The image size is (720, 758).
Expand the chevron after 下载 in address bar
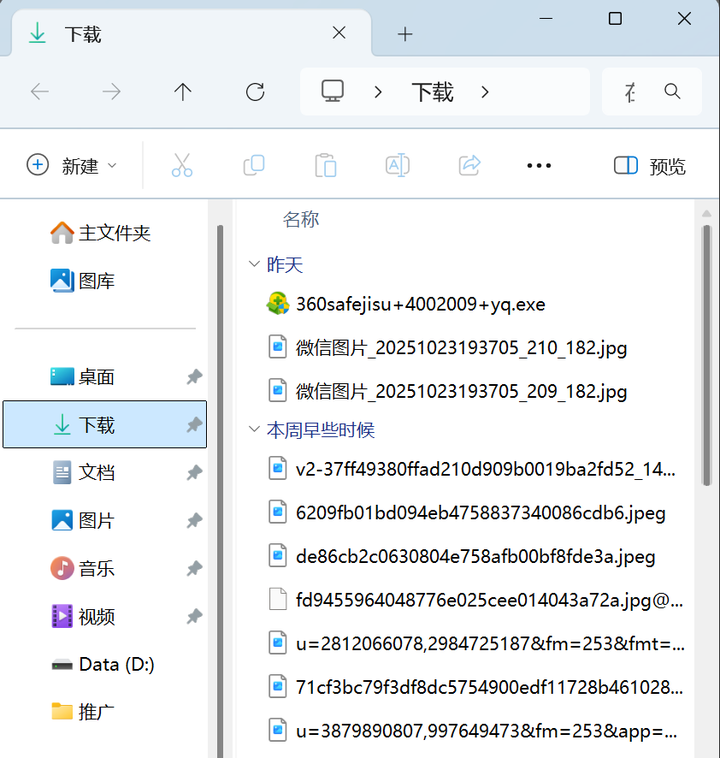[x=485, y=92]
